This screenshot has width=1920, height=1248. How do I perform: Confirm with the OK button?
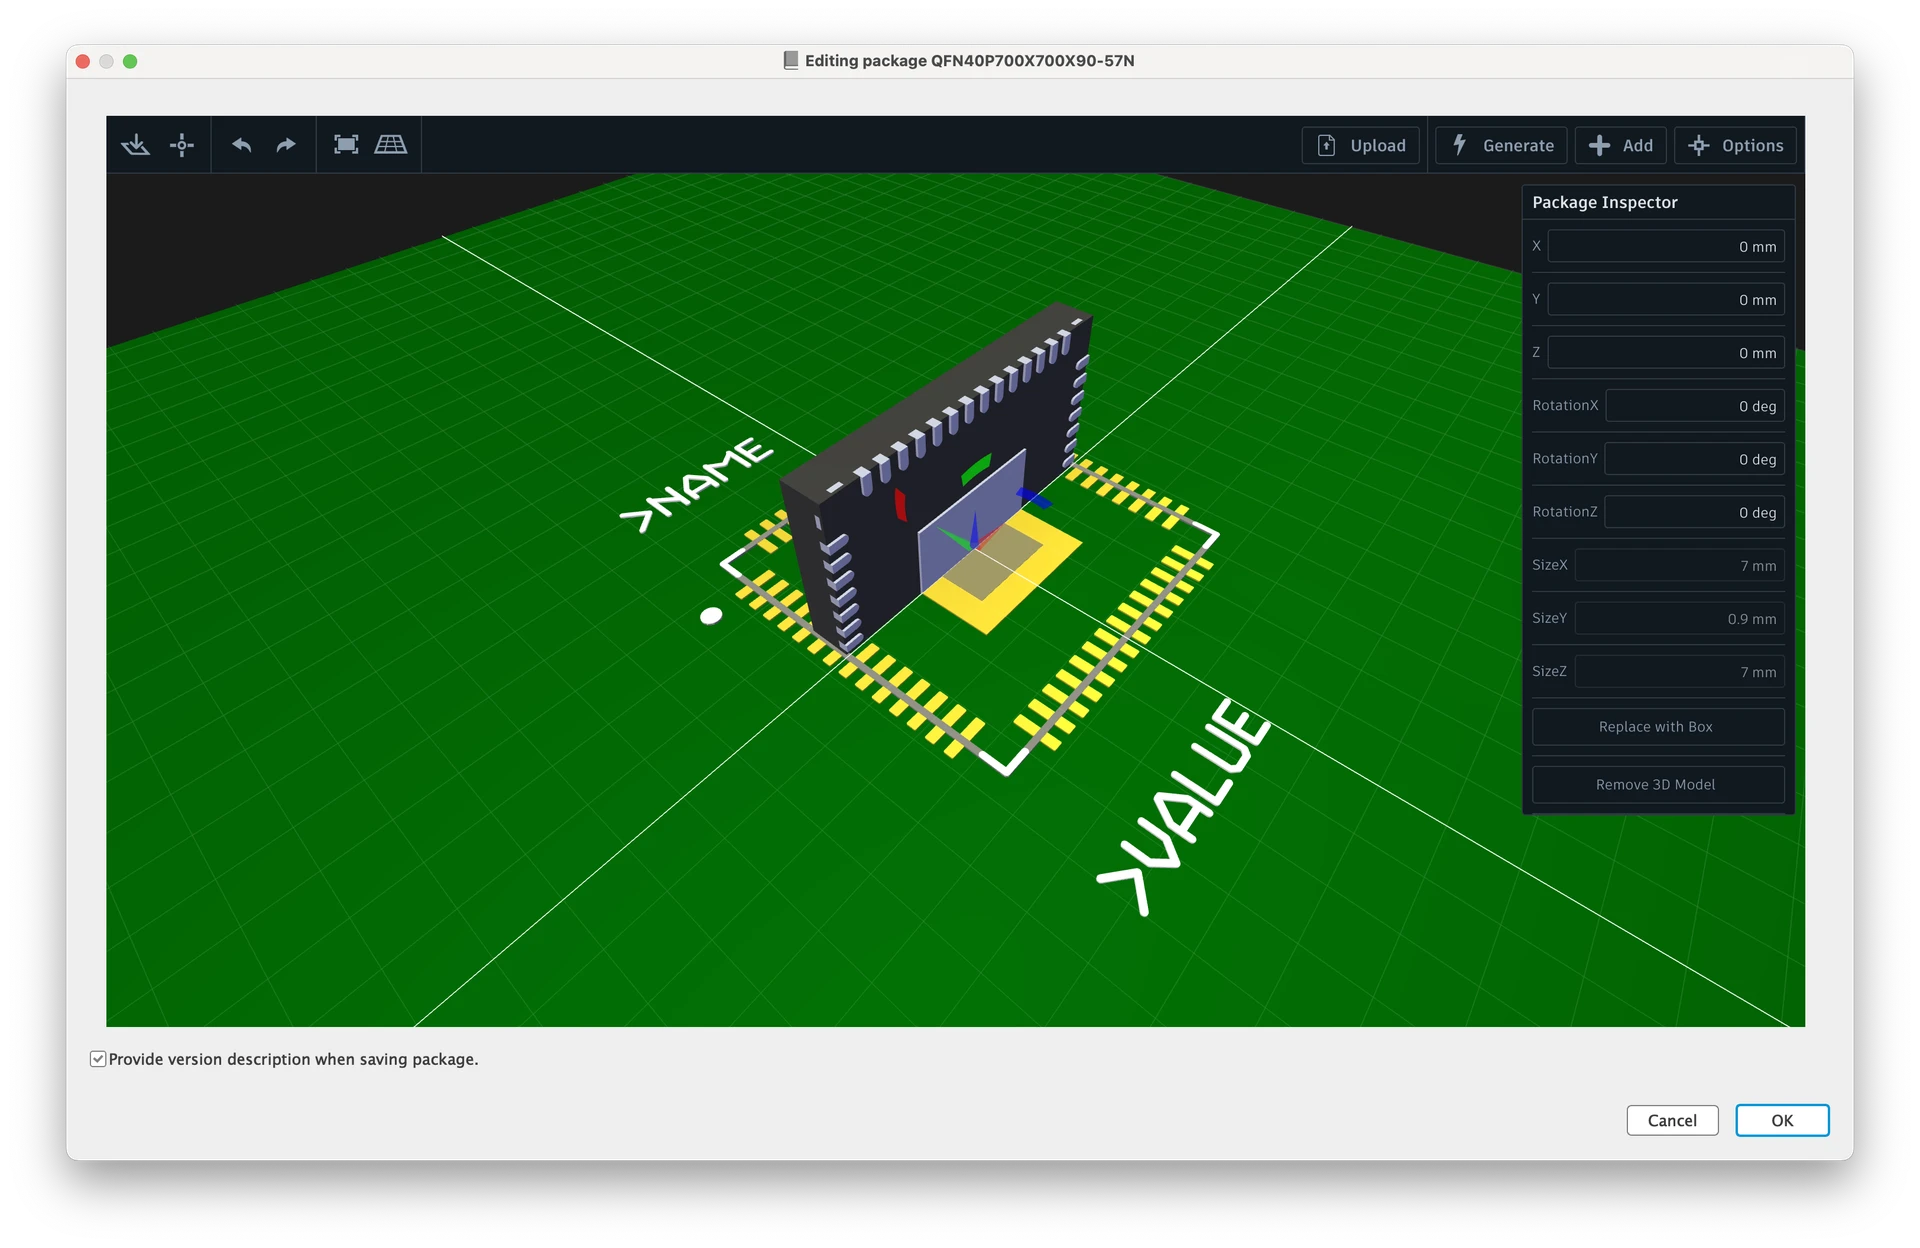pyautogui.click(x=1781, y=1120)
